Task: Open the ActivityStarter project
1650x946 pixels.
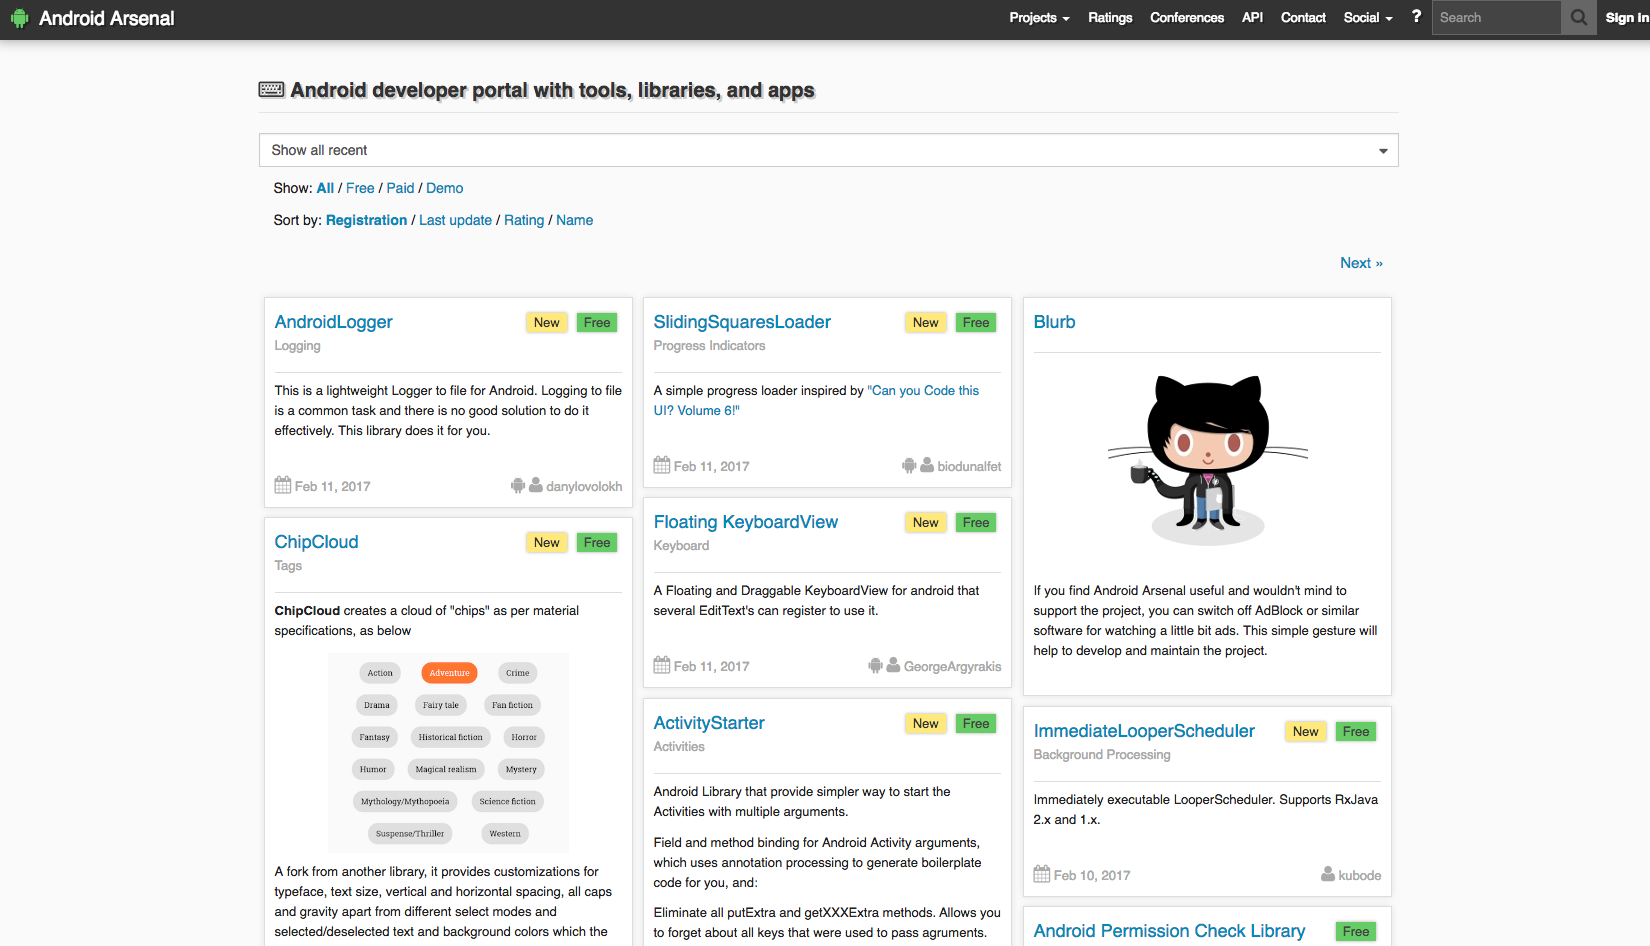Action: click(709, 723)
